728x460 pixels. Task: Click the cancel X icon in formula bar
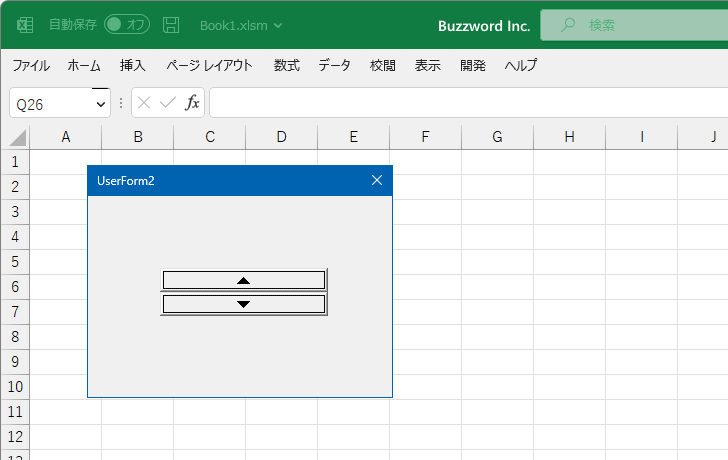click(x=144, y=103)
